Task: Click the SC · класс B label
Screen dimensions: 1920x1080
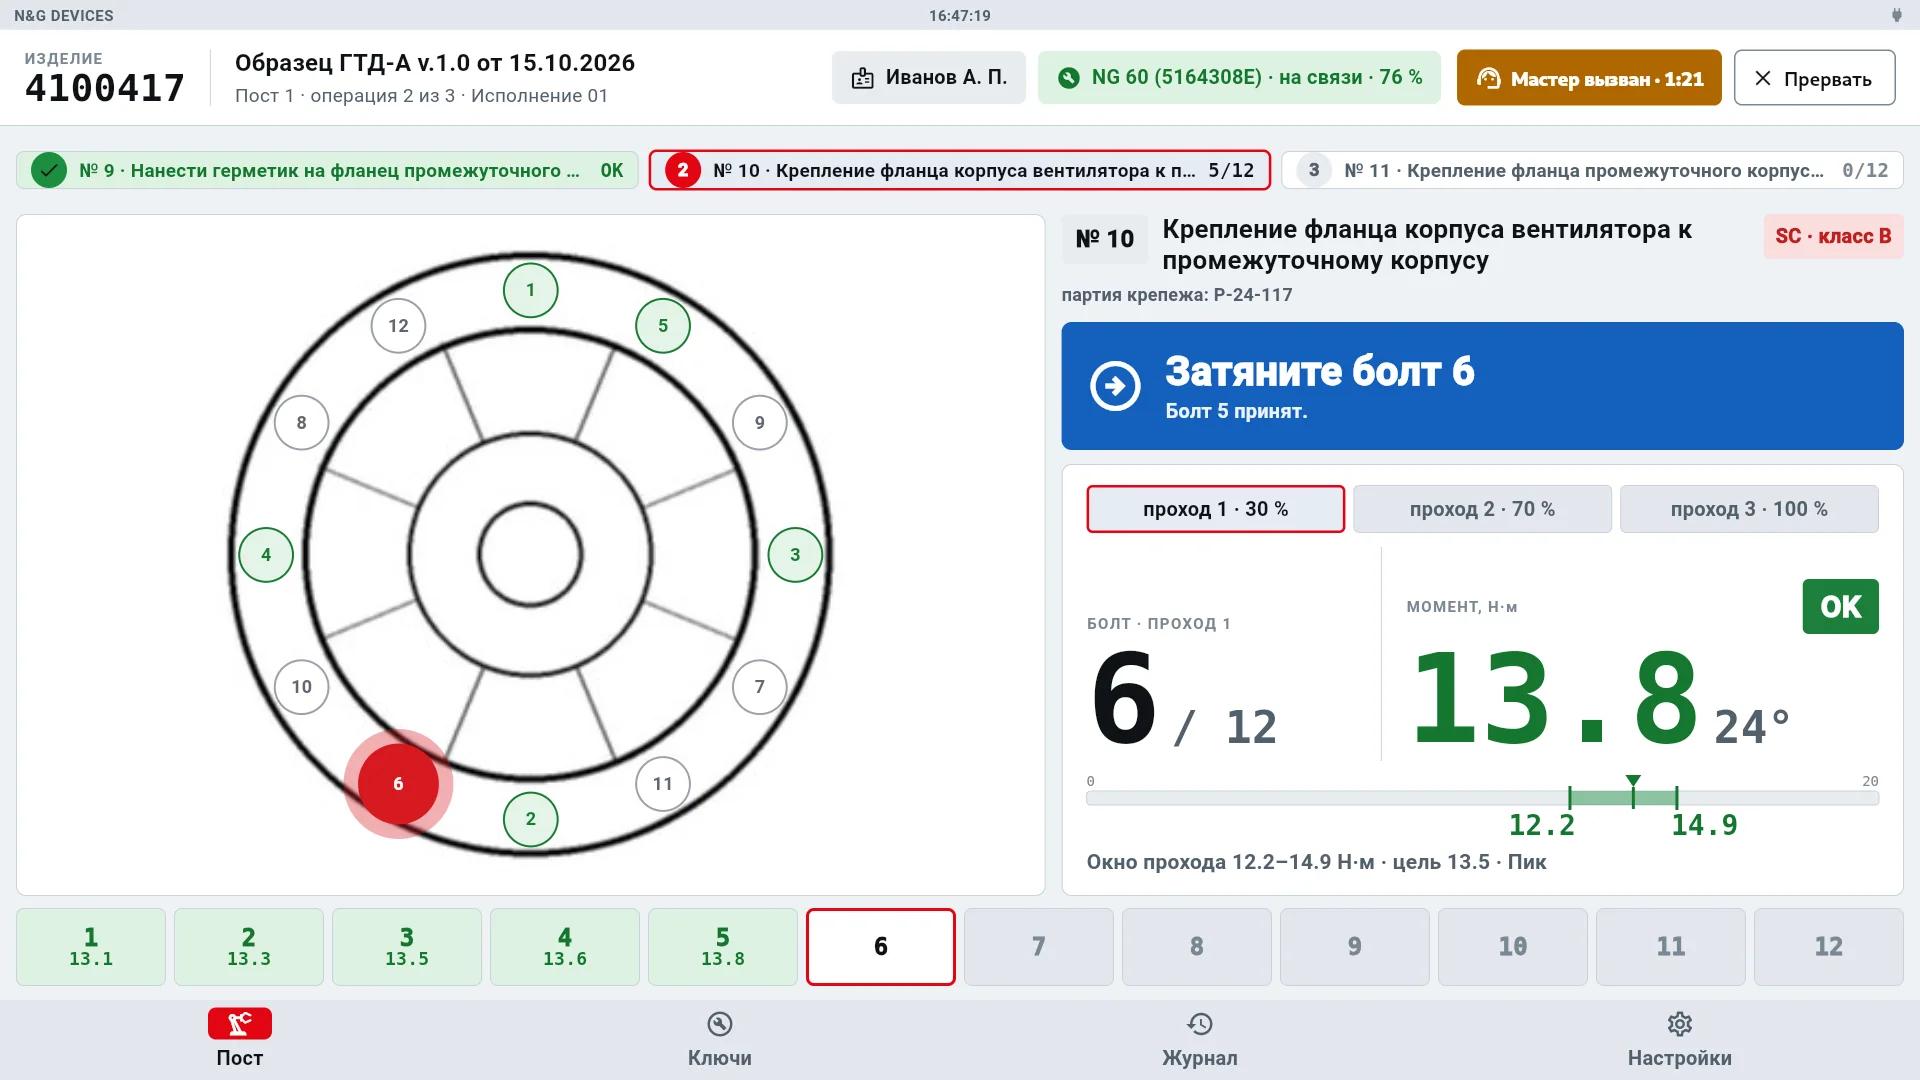Action: tap(1833, 236)
